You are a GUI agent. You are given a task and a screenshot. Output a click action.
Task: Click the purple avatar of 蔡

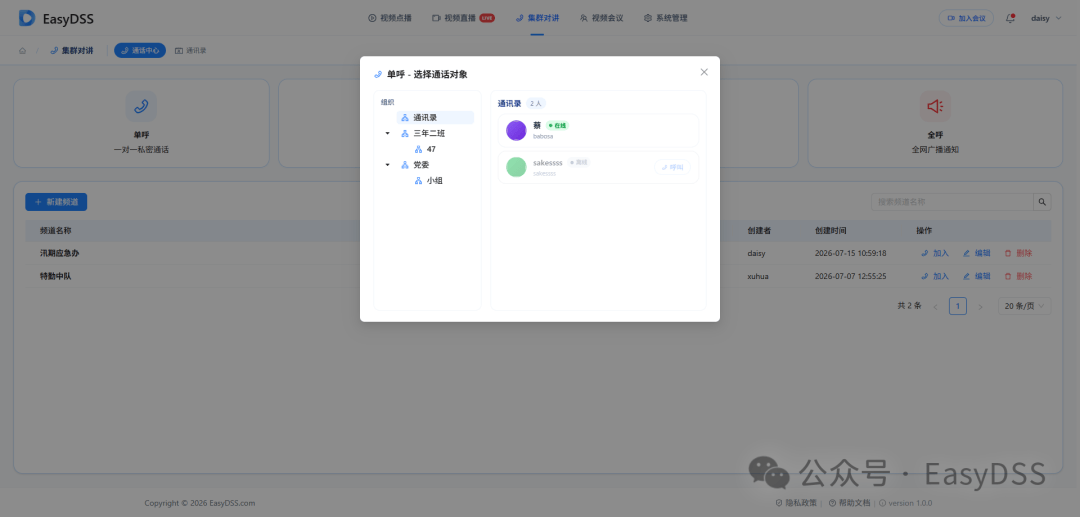click(516, 130)
